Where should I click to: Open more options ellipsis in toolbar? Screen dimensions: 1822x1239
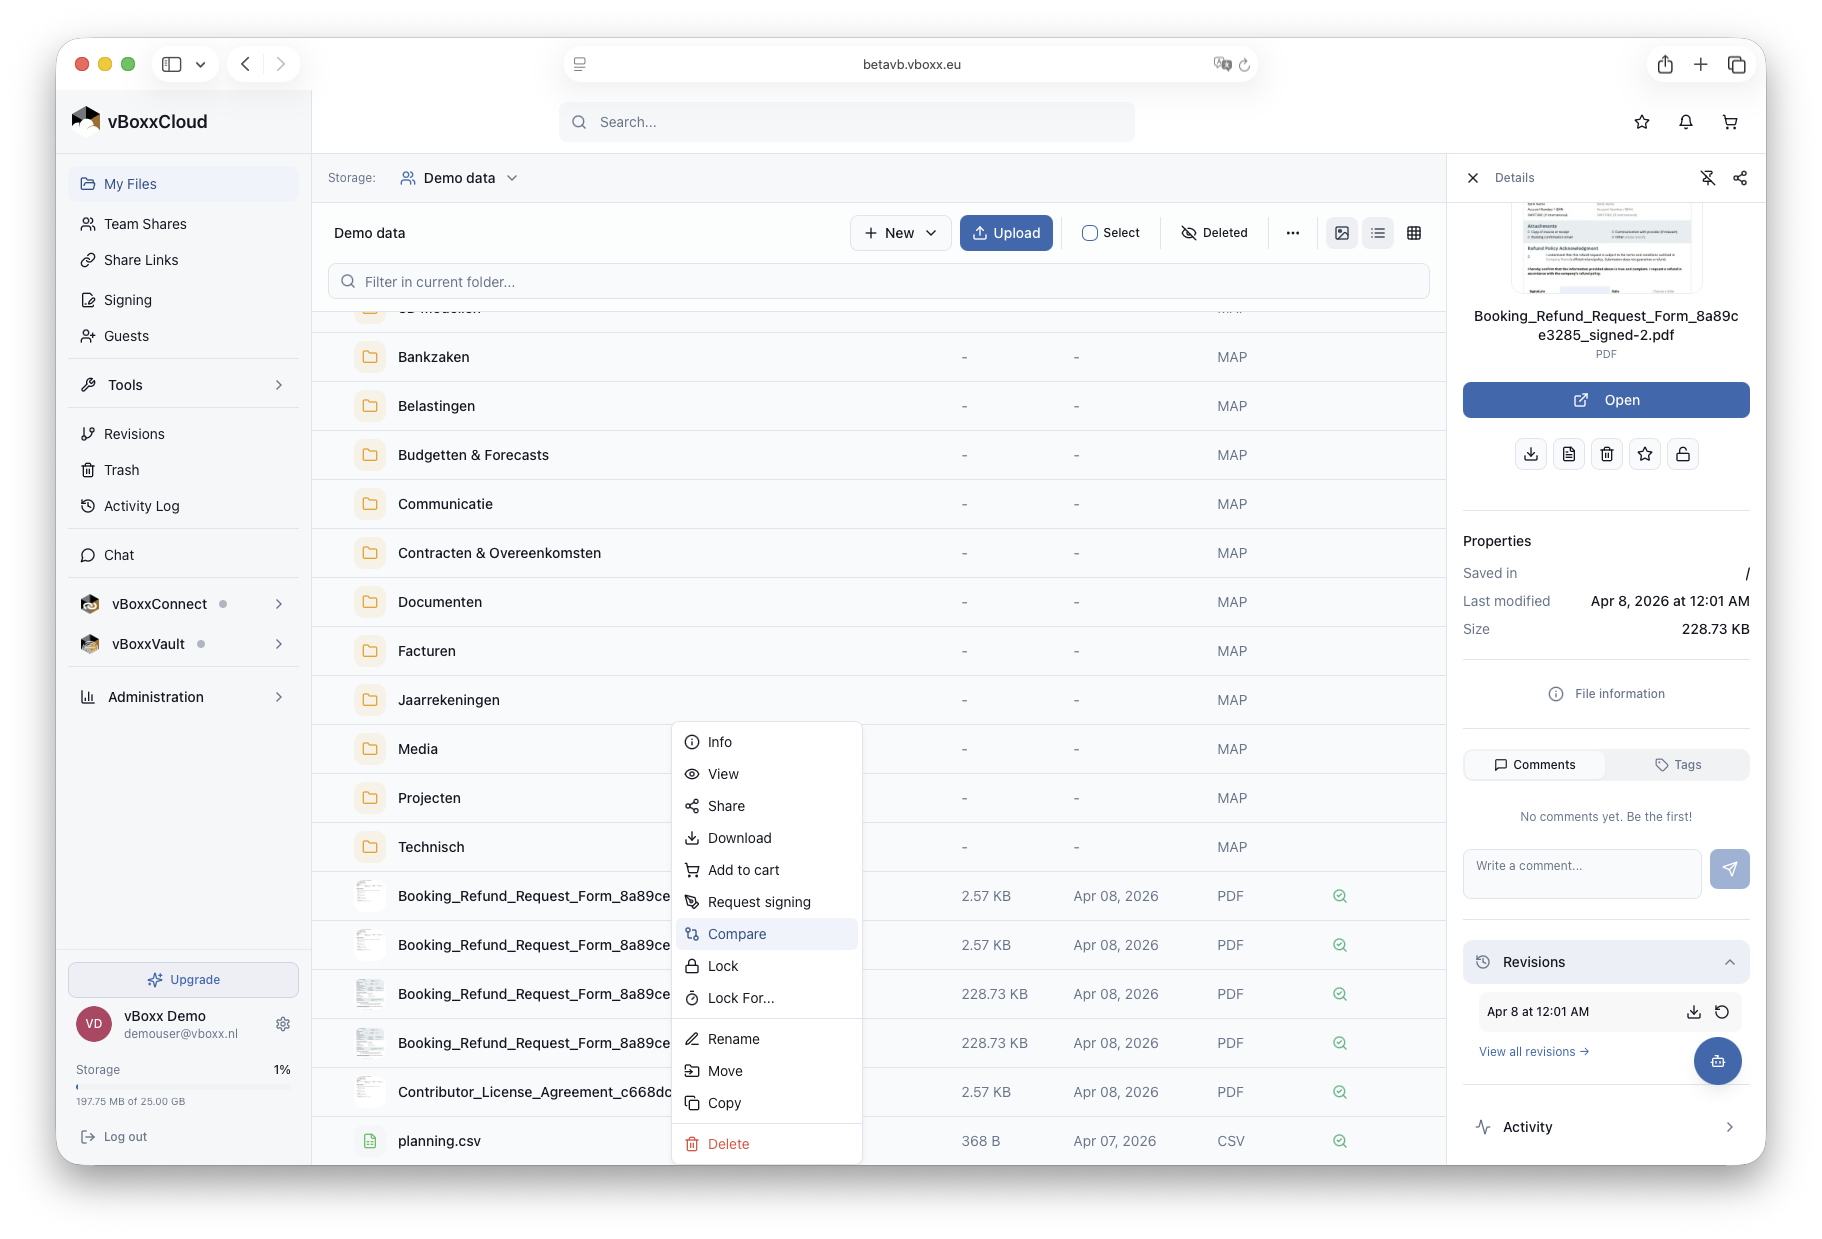(1293, 233)
